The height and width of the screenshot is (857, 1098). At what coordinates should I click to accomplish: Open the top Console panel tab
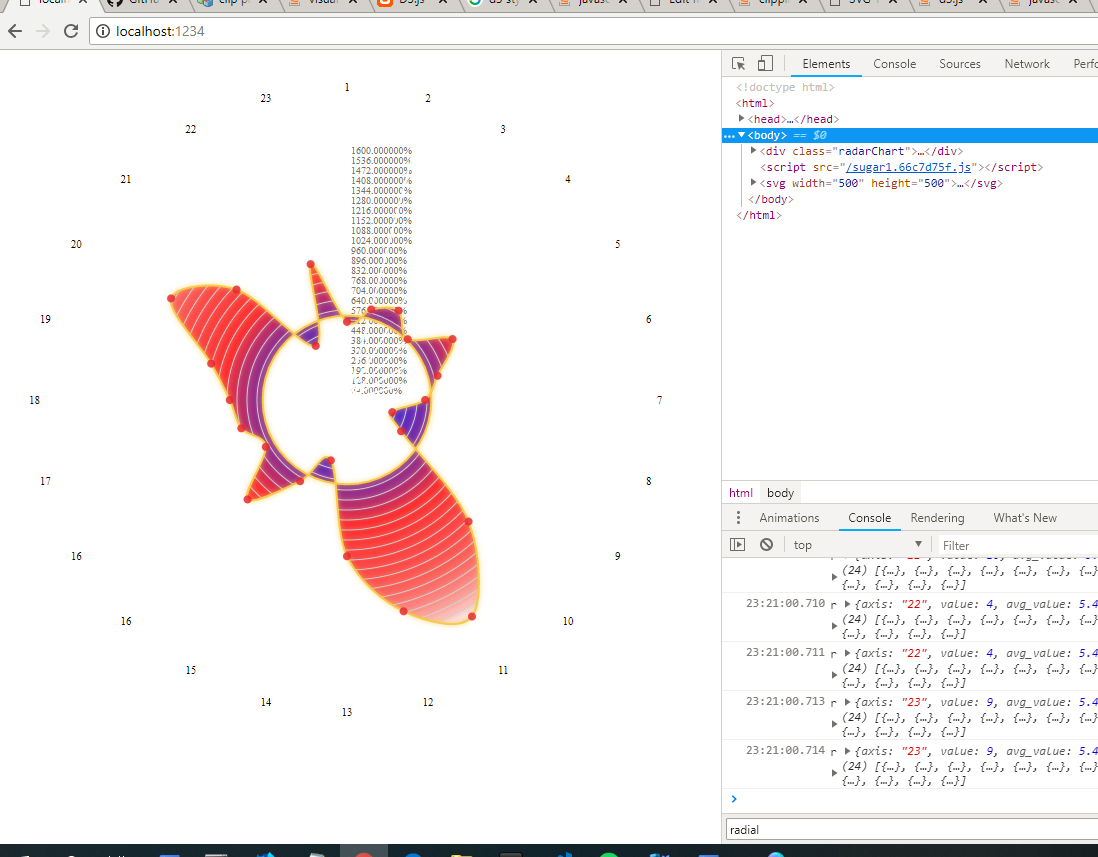[894, 64]
